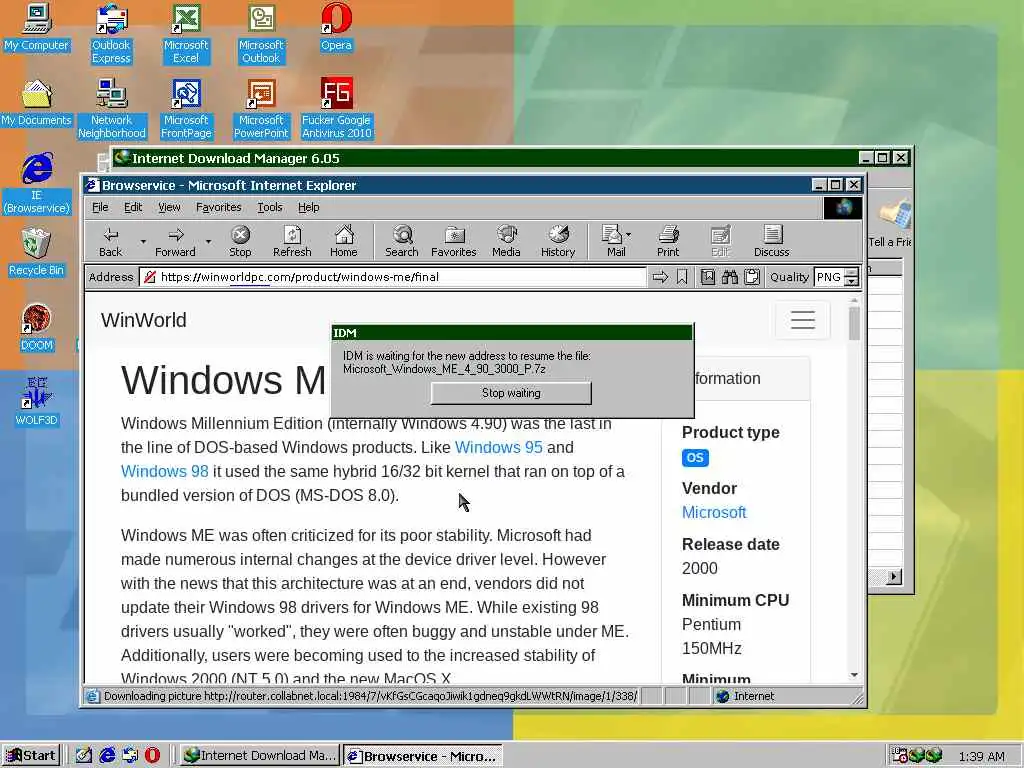
Task: Click the OS product type badge
Action: tap(695, 458)
